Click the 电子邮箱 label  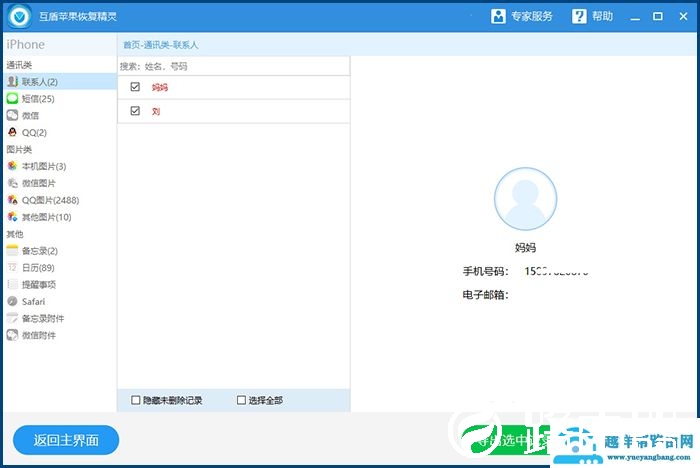(485, 295)
